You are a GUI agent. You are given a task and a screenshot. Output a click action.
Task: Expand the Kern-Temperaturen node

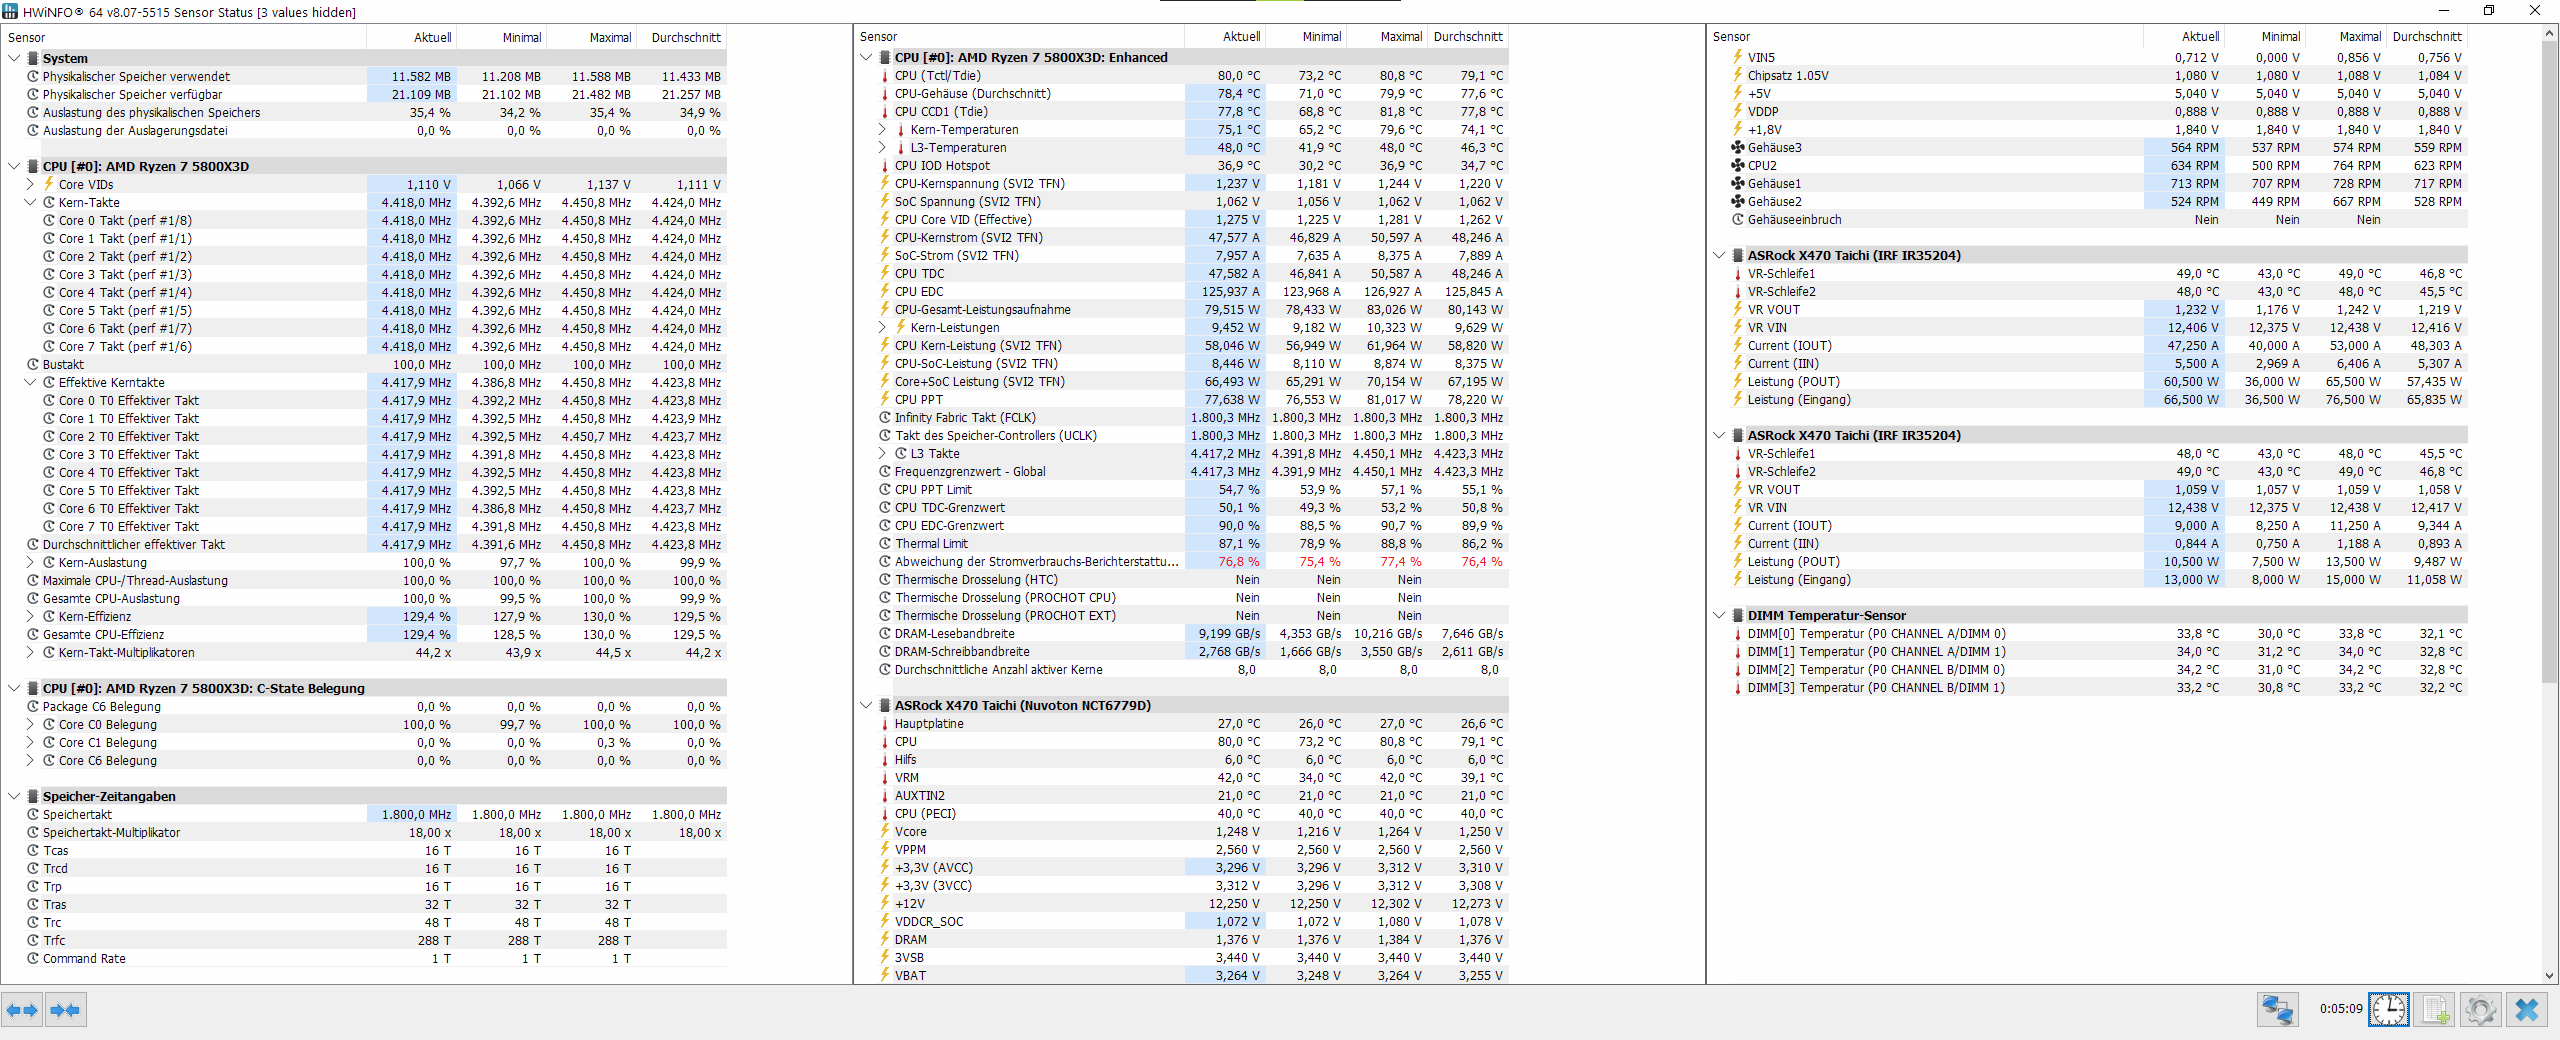[882, 130]
